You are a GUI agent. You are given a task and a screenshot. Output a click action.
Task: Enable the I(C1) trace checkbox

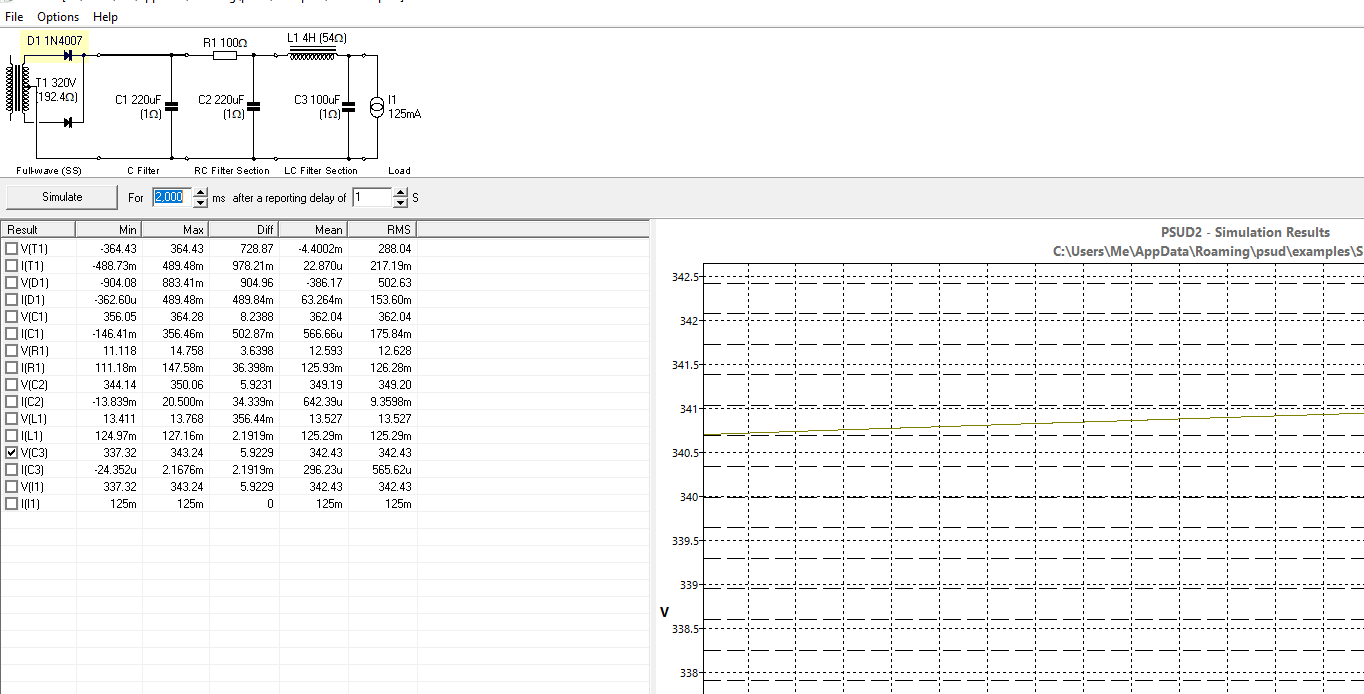(12, 333)
